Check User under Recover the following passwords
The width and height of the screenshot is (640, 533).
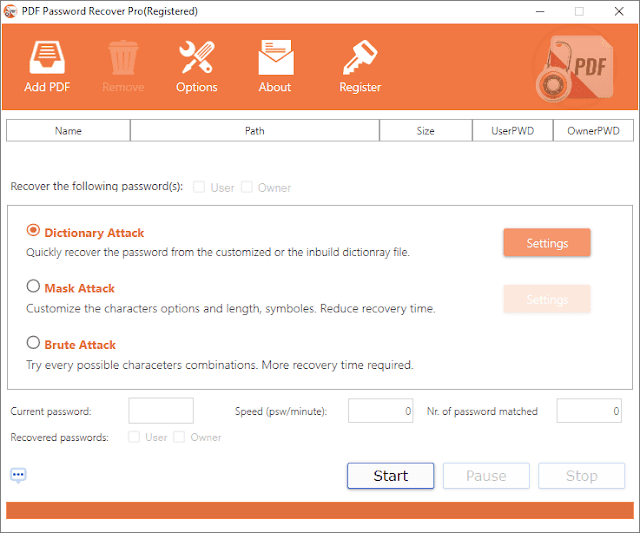pyautogui.click(x=199, y=187)
